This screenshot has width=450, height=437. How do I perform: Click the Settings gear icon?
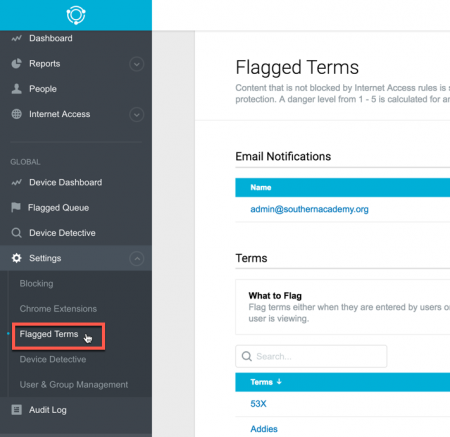tap(16, 258)
